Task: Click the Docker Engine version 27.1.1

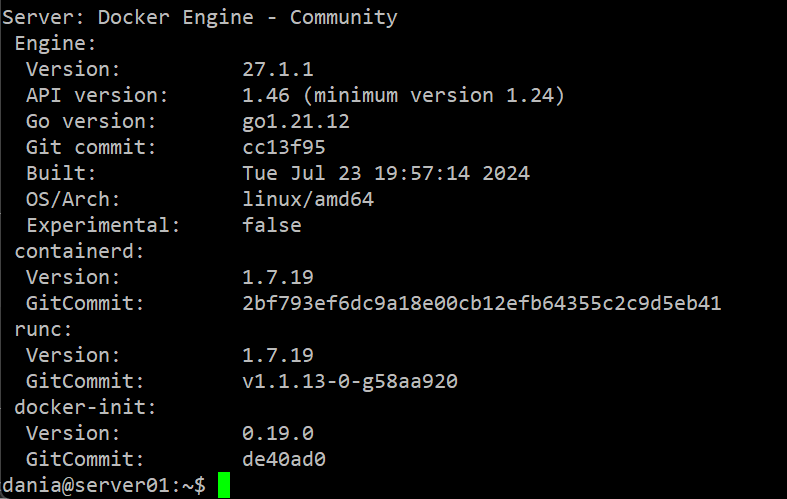Action: click(x=278, y=69)
